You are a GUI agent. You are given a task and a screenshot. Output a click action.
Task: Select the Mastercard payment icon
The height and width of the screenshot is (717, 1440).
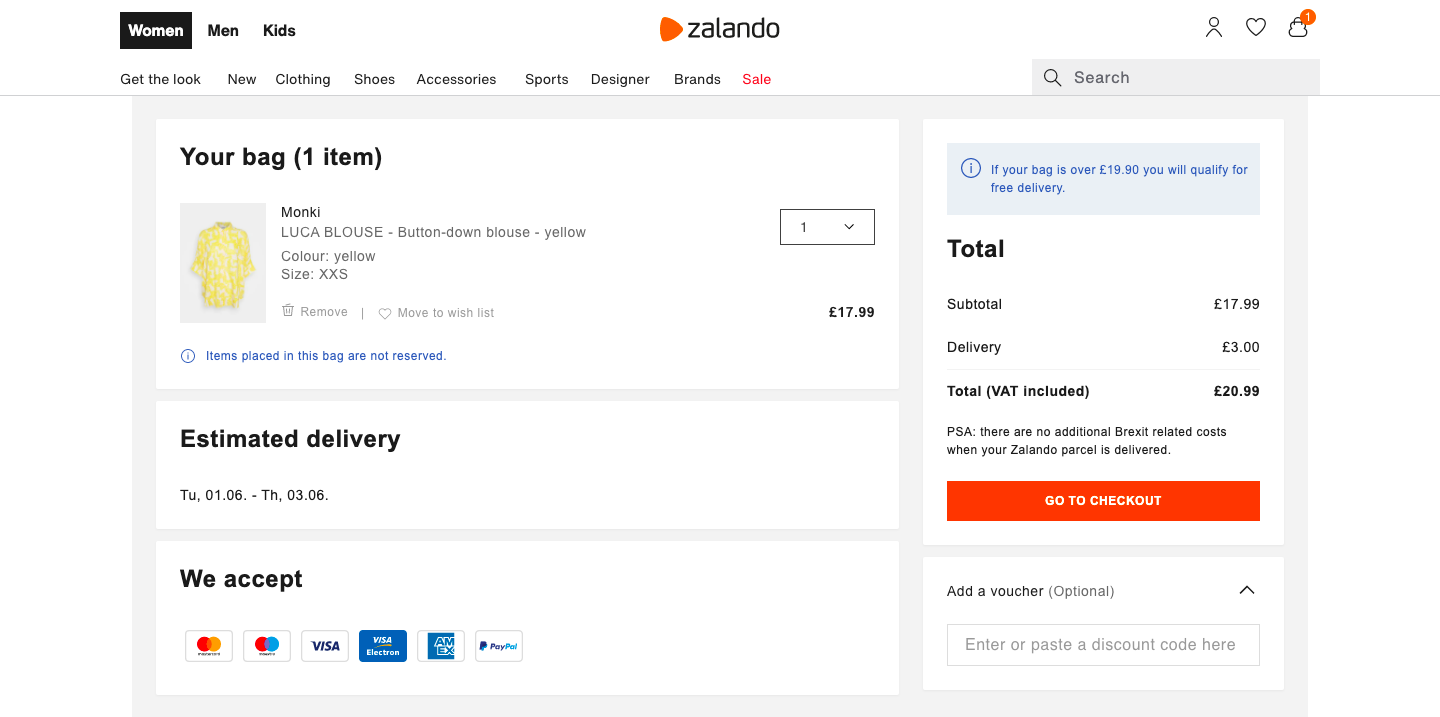208,645
